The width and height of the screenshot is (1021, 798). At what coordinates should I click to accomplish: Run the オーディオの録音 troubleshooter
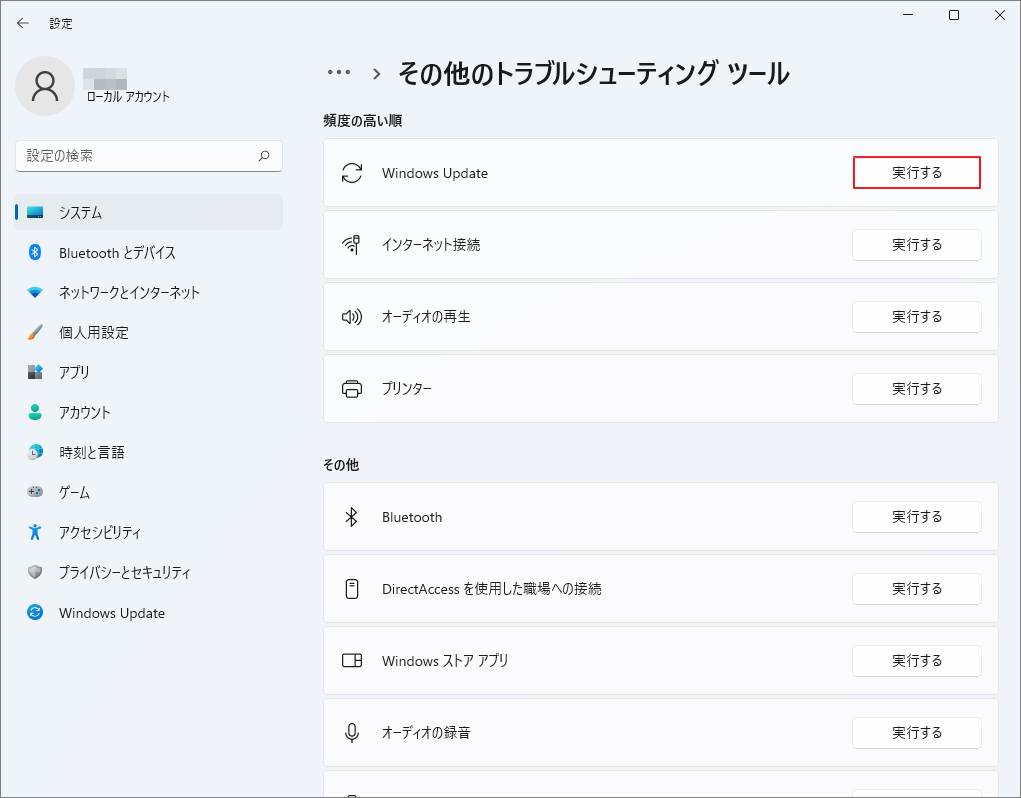coord(916,732)
